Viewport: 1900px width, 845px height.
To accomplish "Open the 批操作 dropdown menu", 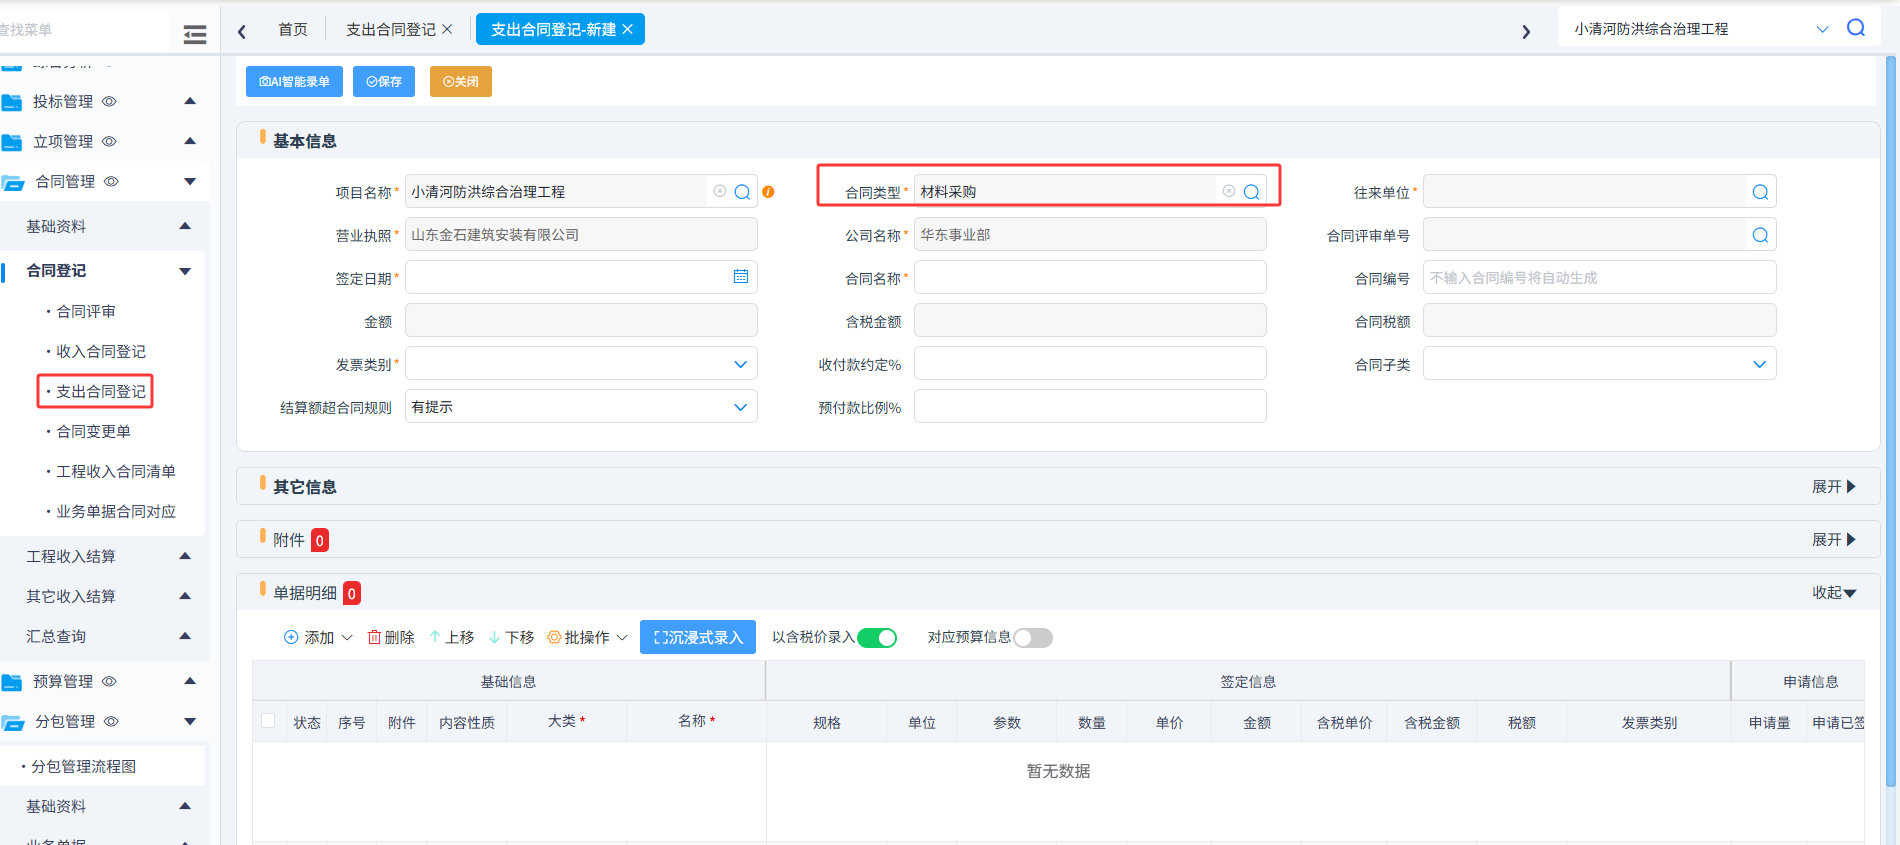I will [588, 637].
